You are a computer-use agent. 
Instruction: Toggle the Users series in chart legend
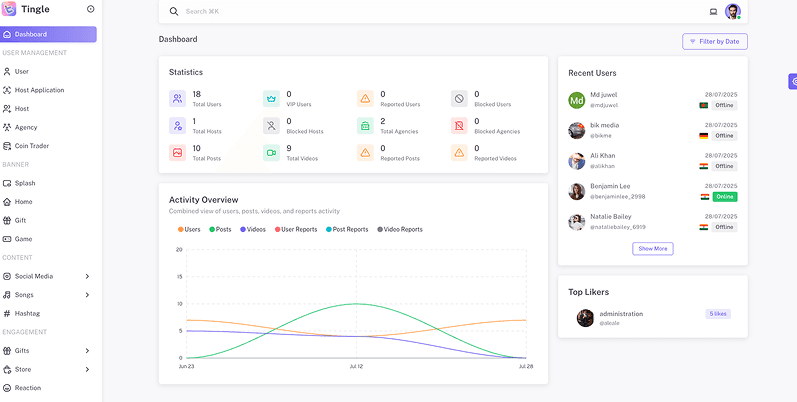[189, 230]
